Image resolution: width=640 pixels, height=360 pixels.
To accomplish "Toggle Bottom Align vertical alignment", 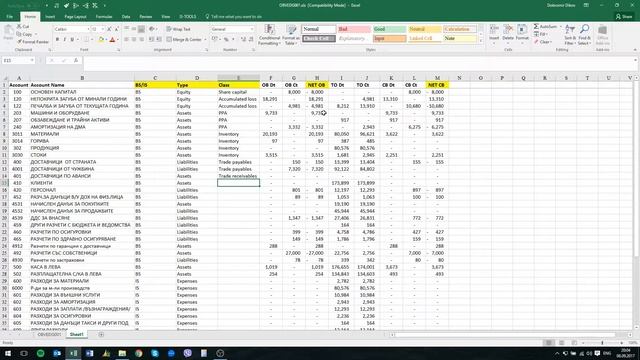I will tap(141, 29).
